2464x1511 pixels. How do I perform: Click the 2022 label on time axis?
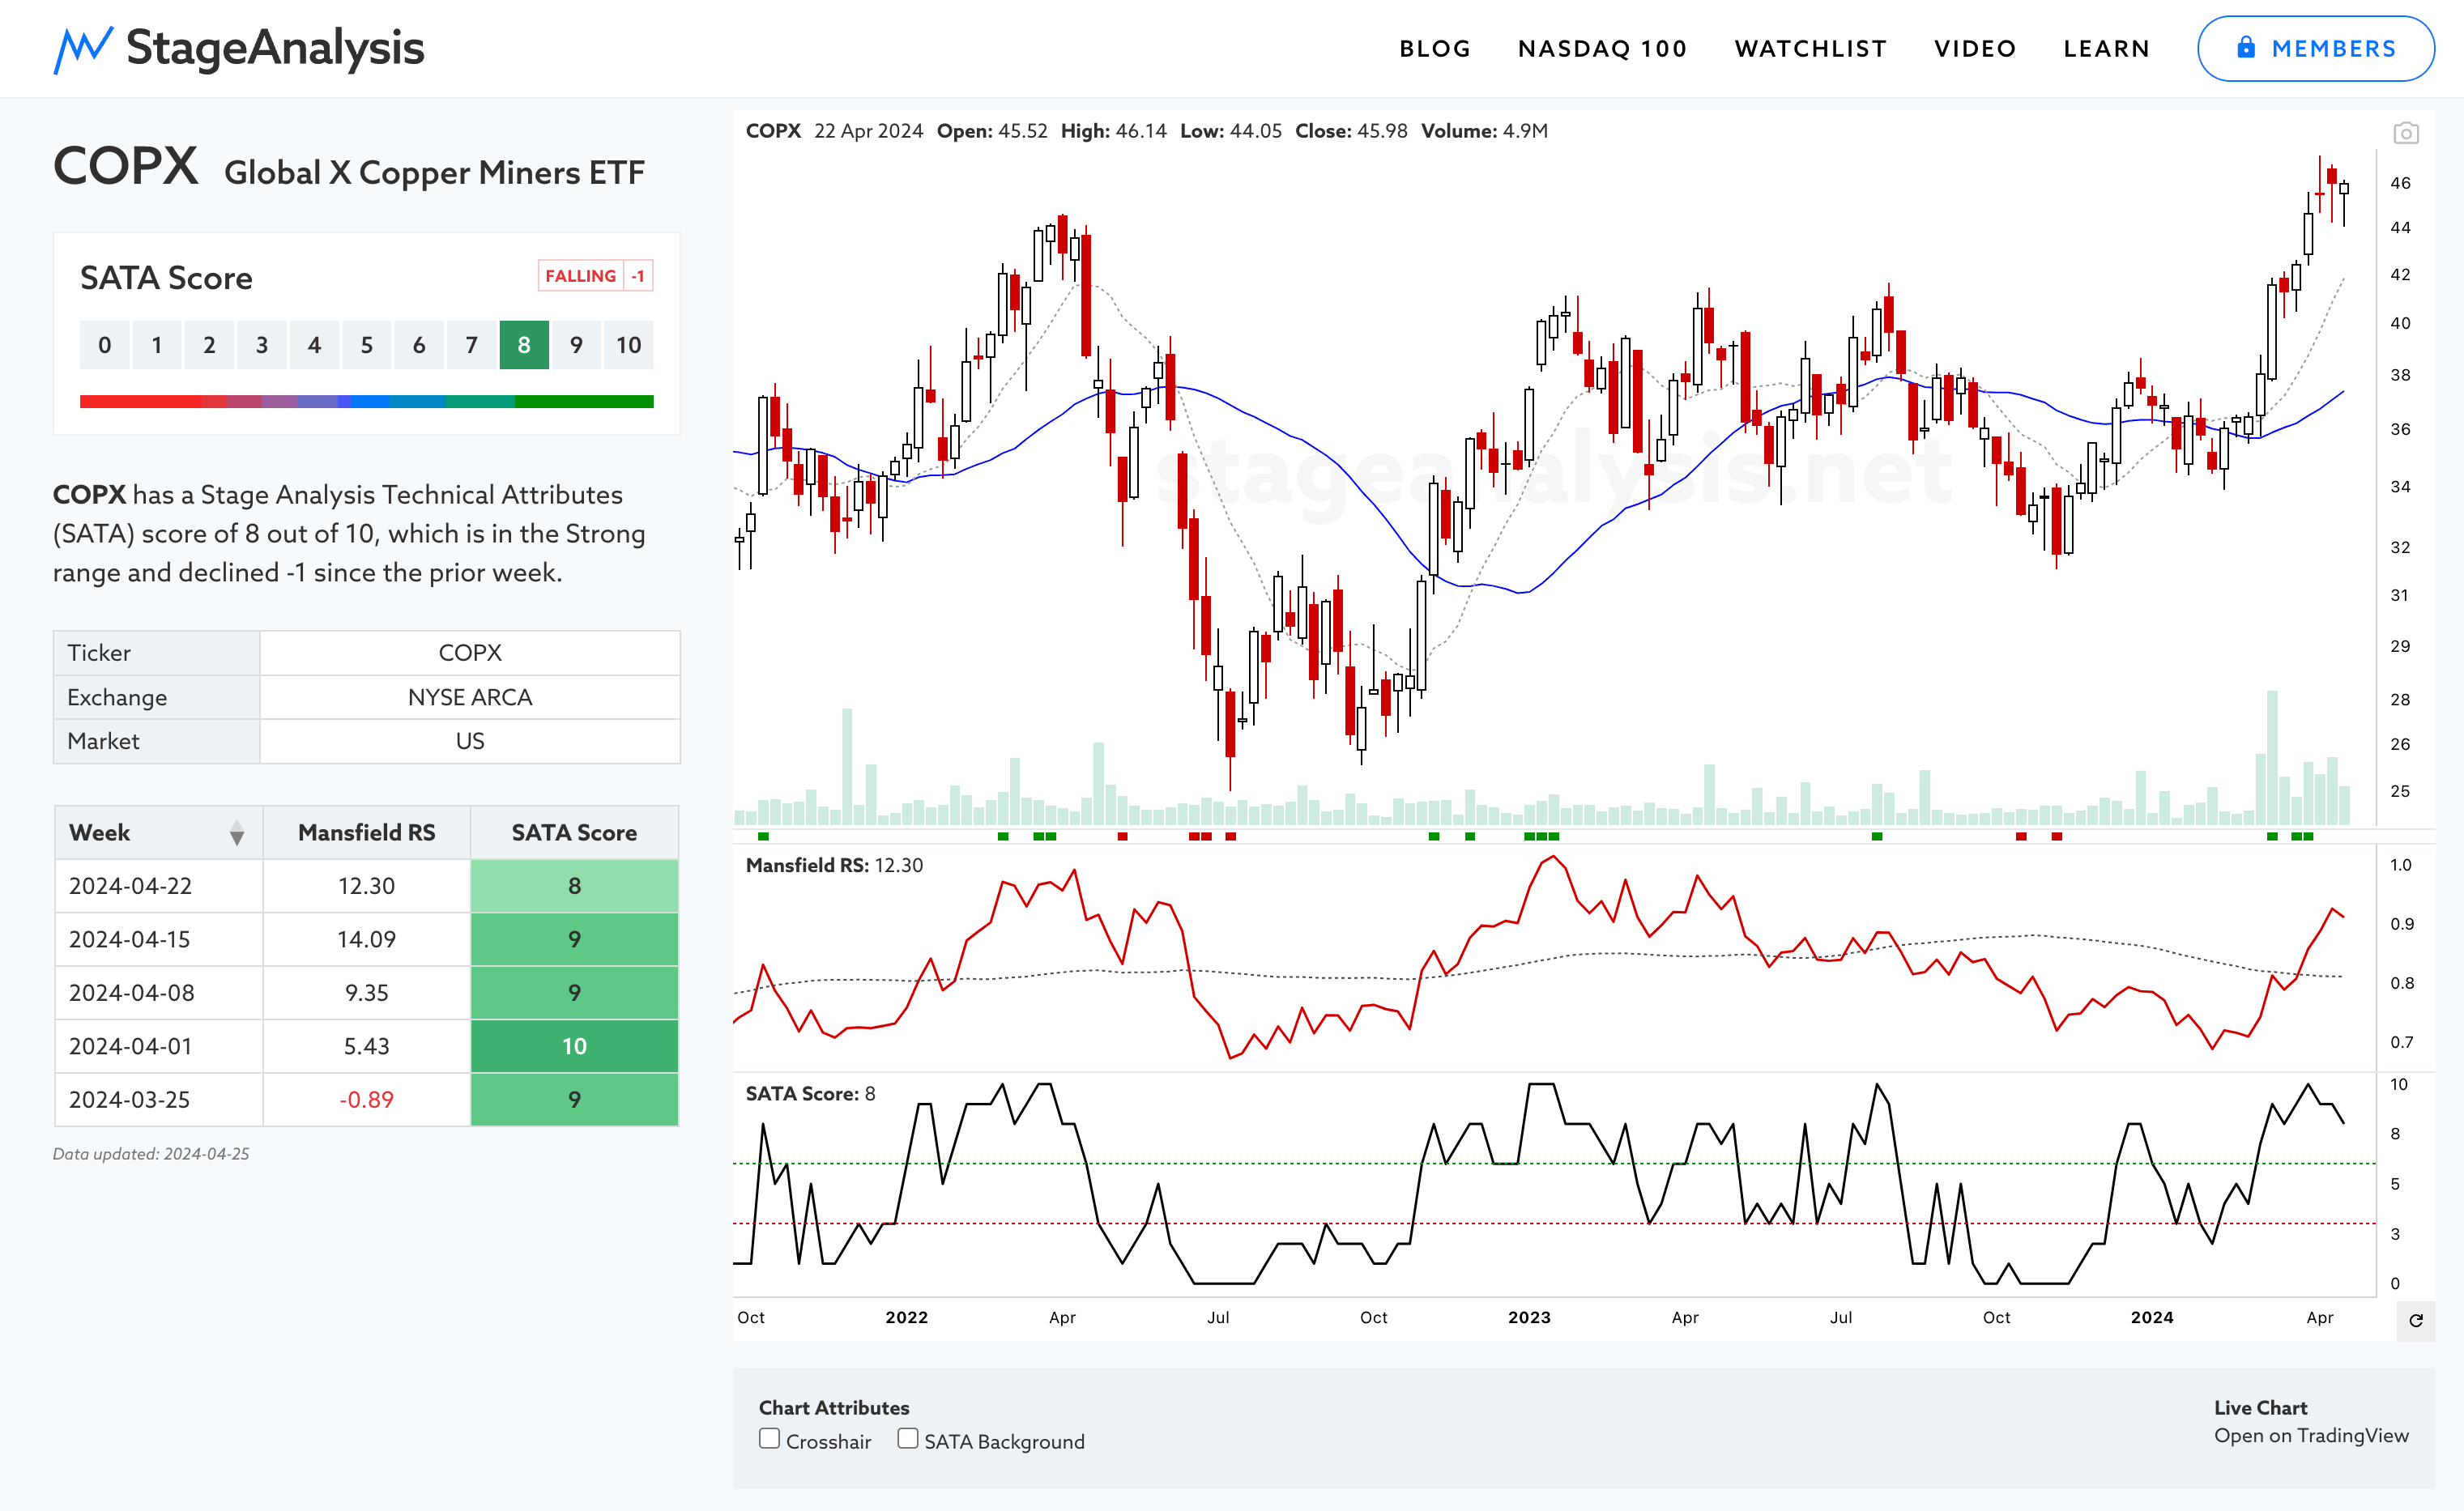click(x=906, y=1318)
